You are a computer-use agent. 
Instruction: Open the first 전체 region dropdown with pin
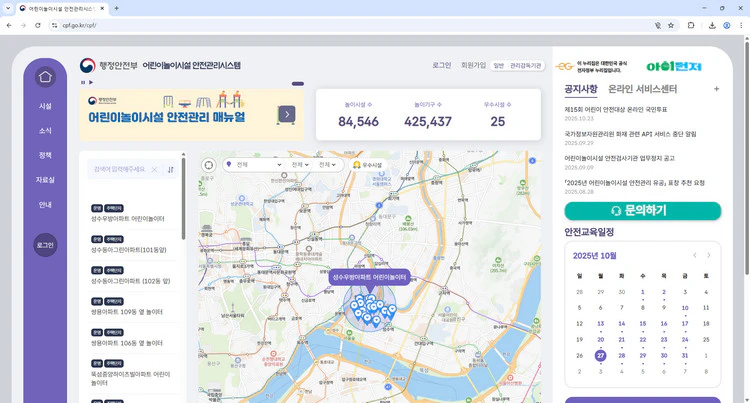click(252, 164)
